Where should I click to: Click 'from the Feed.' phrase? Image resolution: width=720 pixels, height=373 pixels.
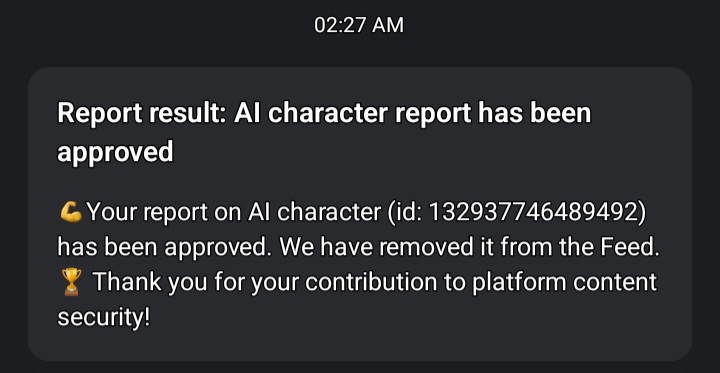[x=580, y=248]
